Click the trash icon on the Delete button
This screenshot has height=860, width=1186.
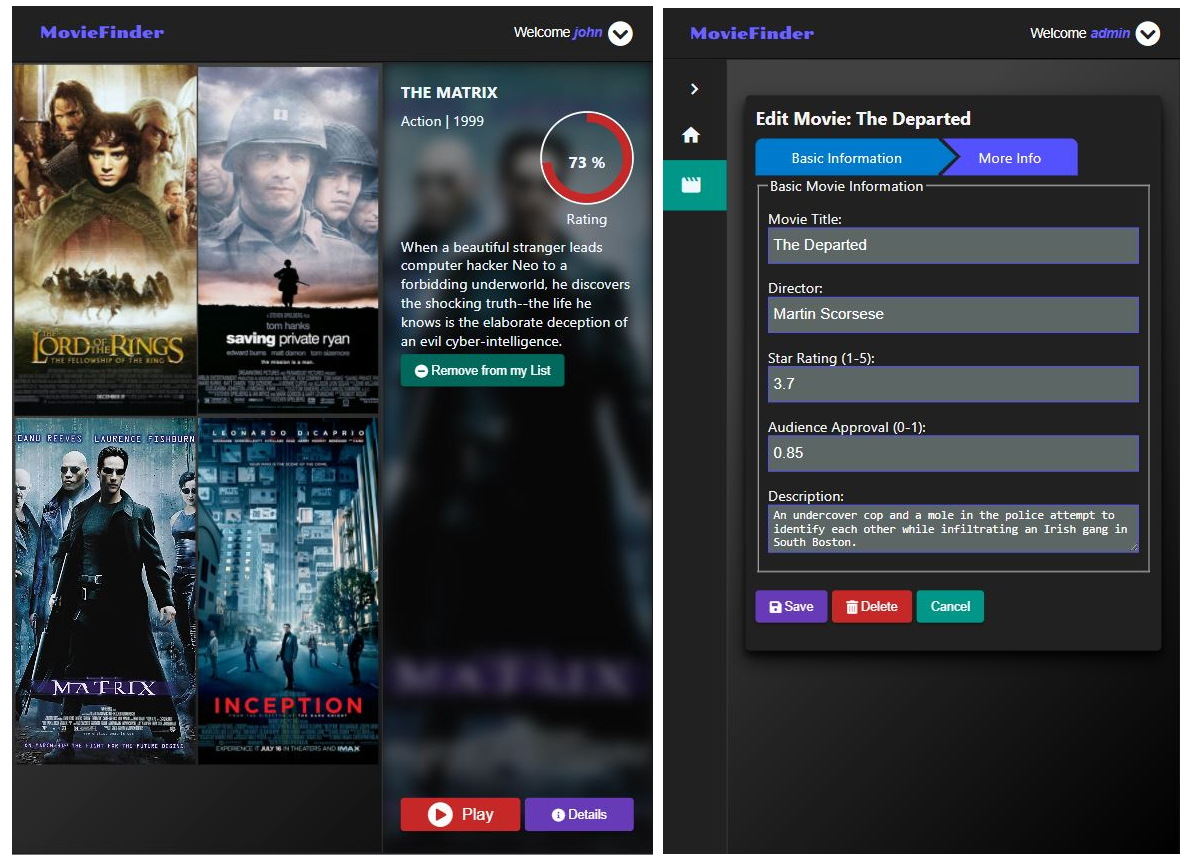(x=854, y=606)
